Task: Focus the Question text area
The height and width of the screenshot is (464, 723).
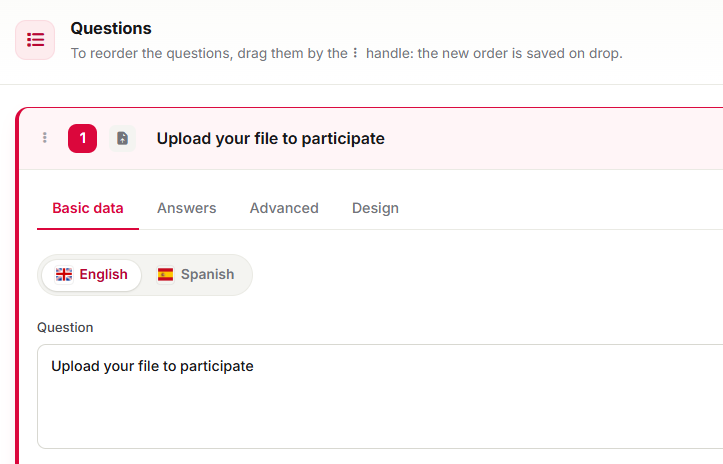Action: [x=380, y=396]
